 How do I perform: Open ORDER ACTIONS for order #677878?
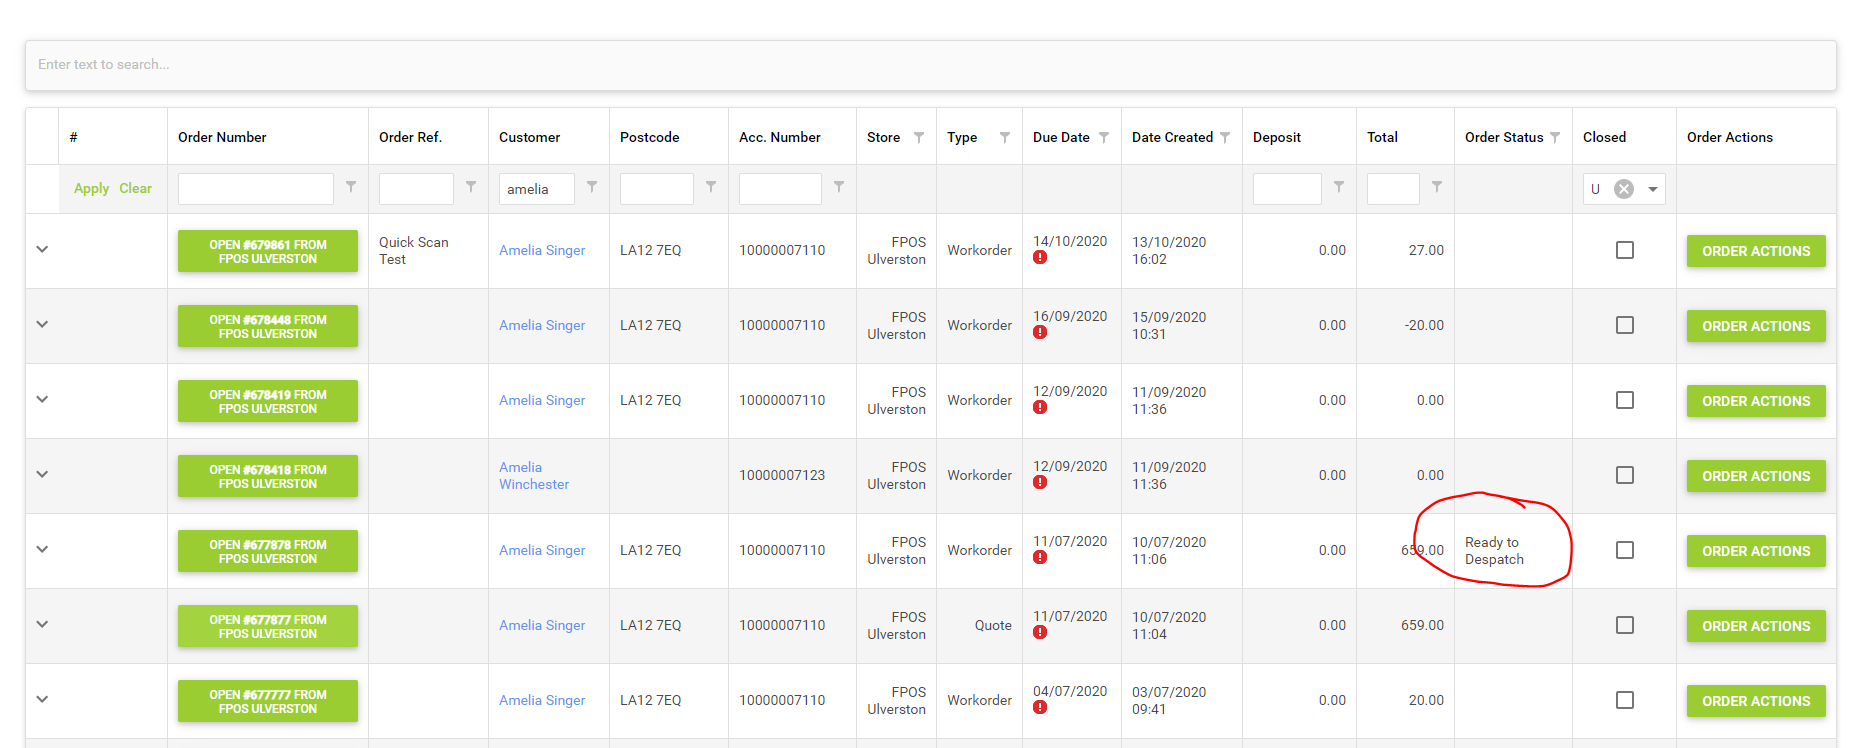coord(1756,551)
